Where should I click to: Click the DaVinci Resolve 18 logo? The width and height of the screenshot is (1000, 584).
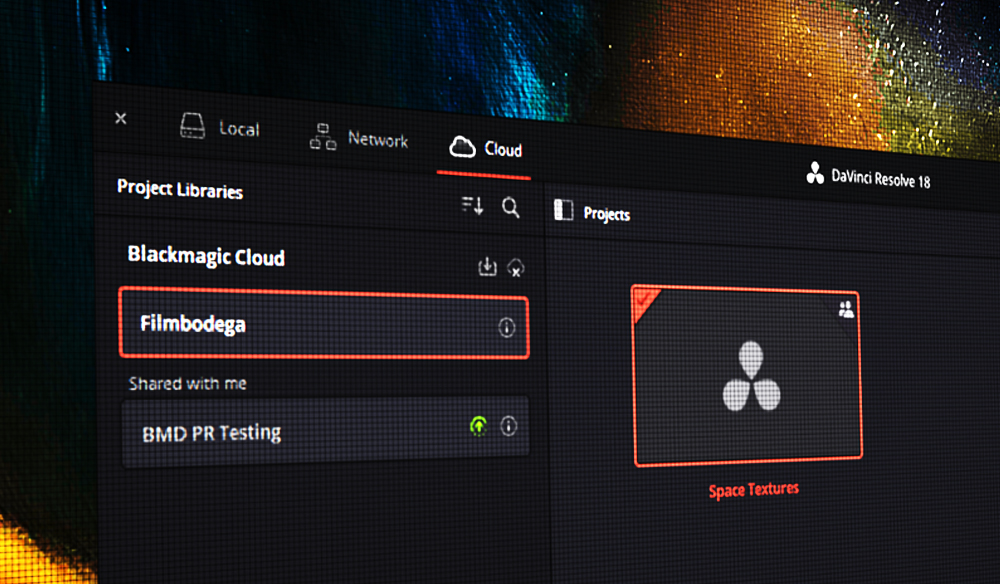tap(815, 173)
